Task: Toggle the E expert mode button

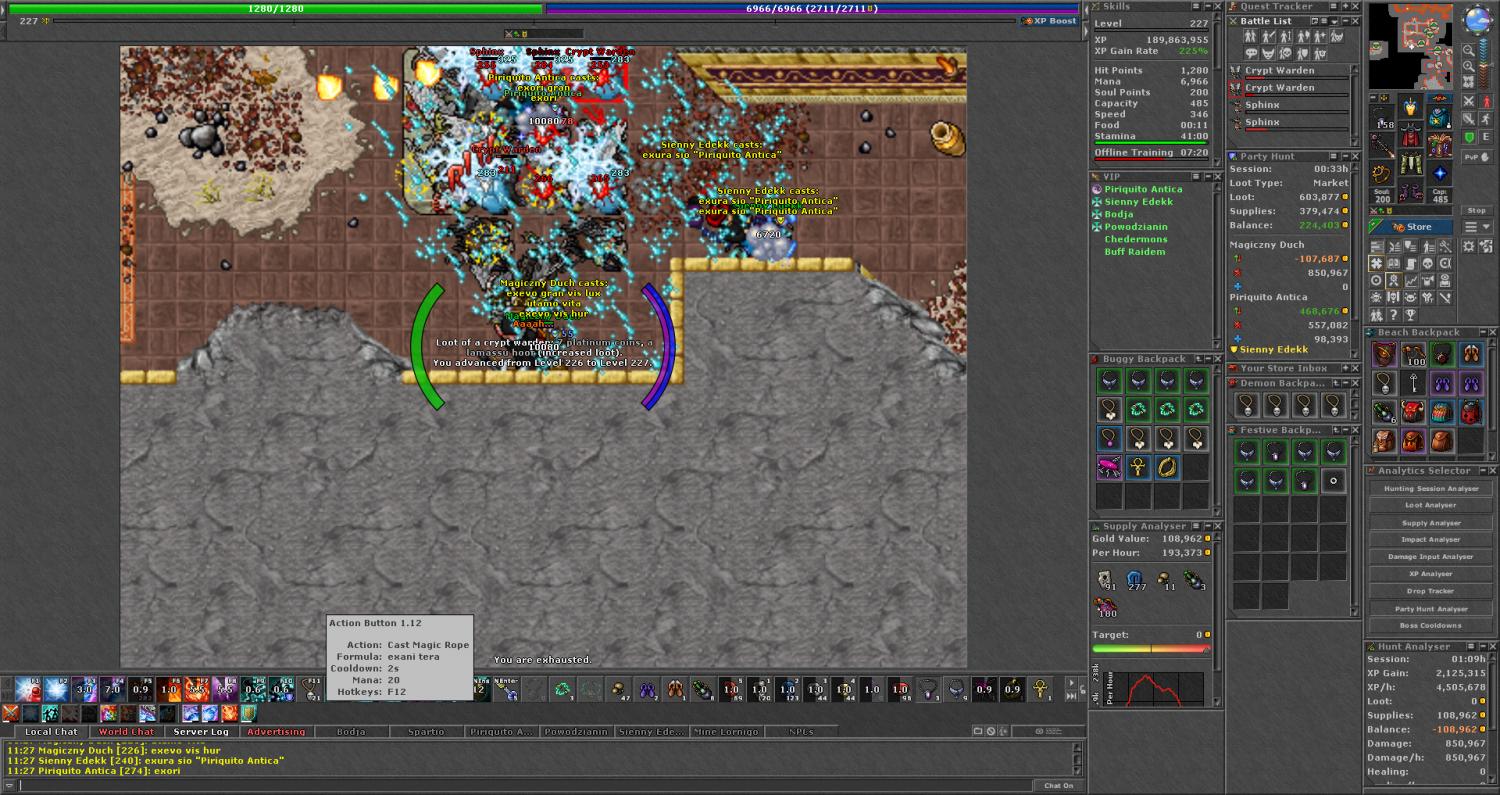Action: click(x=1486, y=136)
